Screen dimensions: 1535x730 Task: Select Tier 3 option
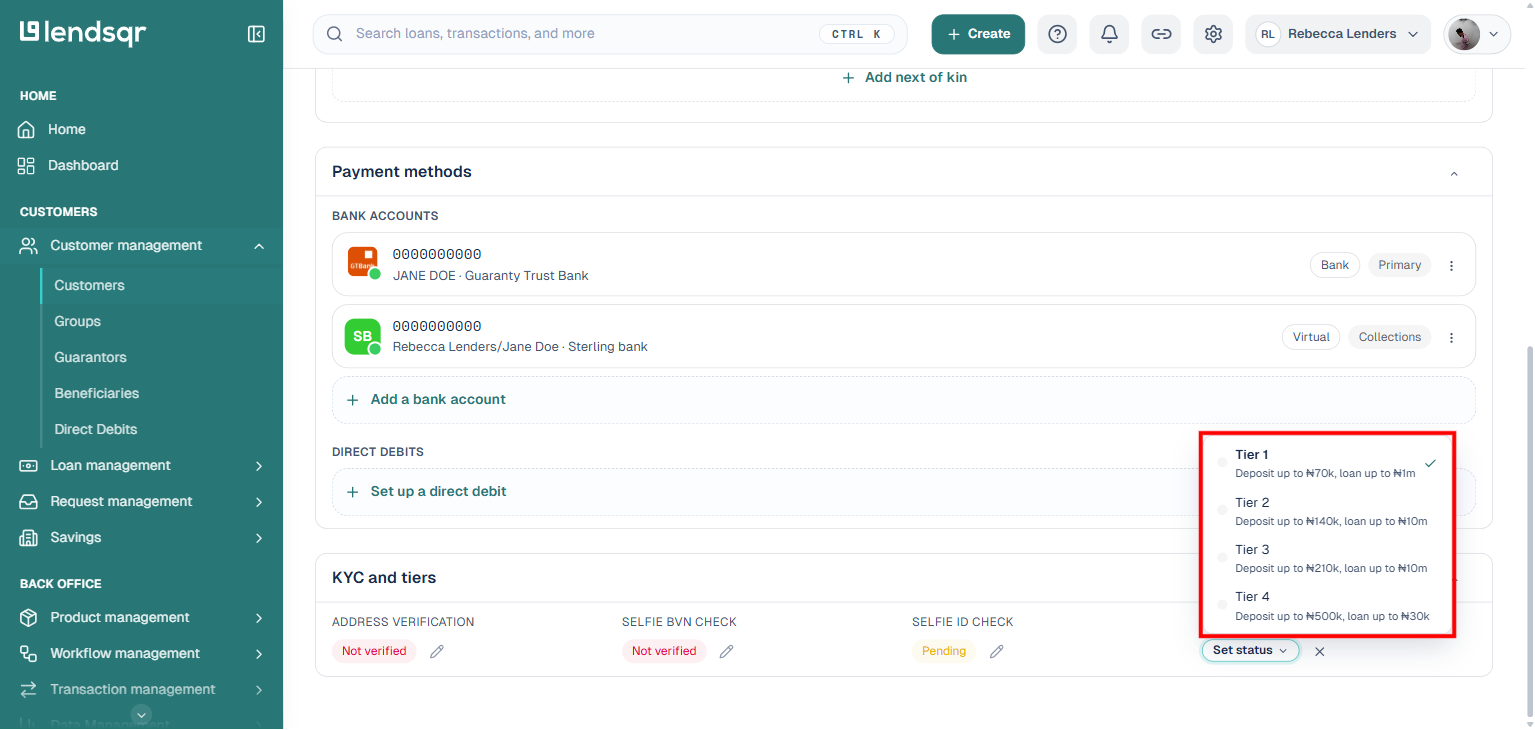point(1327,558)
